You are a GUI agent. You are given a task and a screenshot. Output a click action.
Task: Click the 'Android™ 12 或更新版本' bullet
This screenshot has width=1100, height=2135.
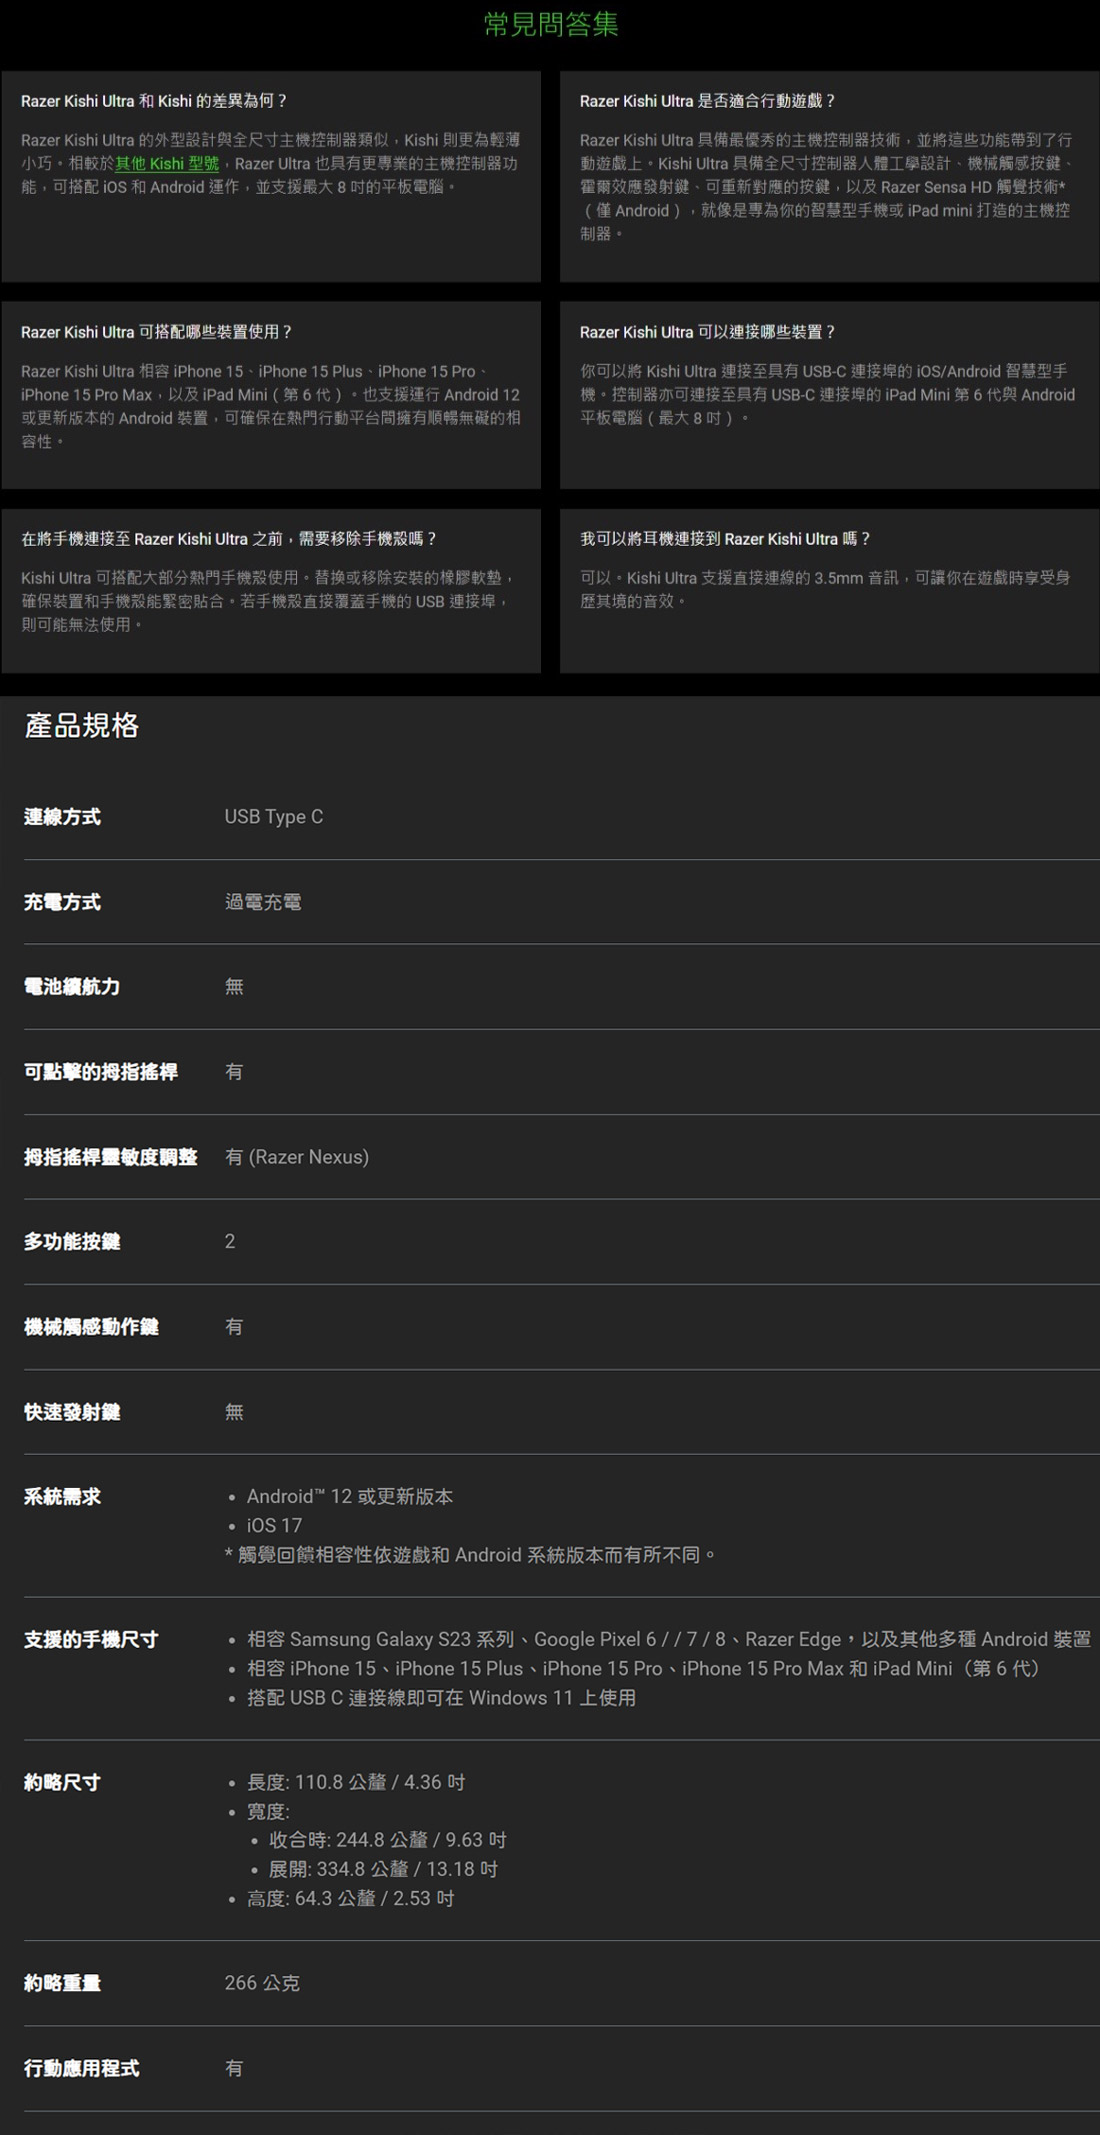click(x=350, y=1497)
